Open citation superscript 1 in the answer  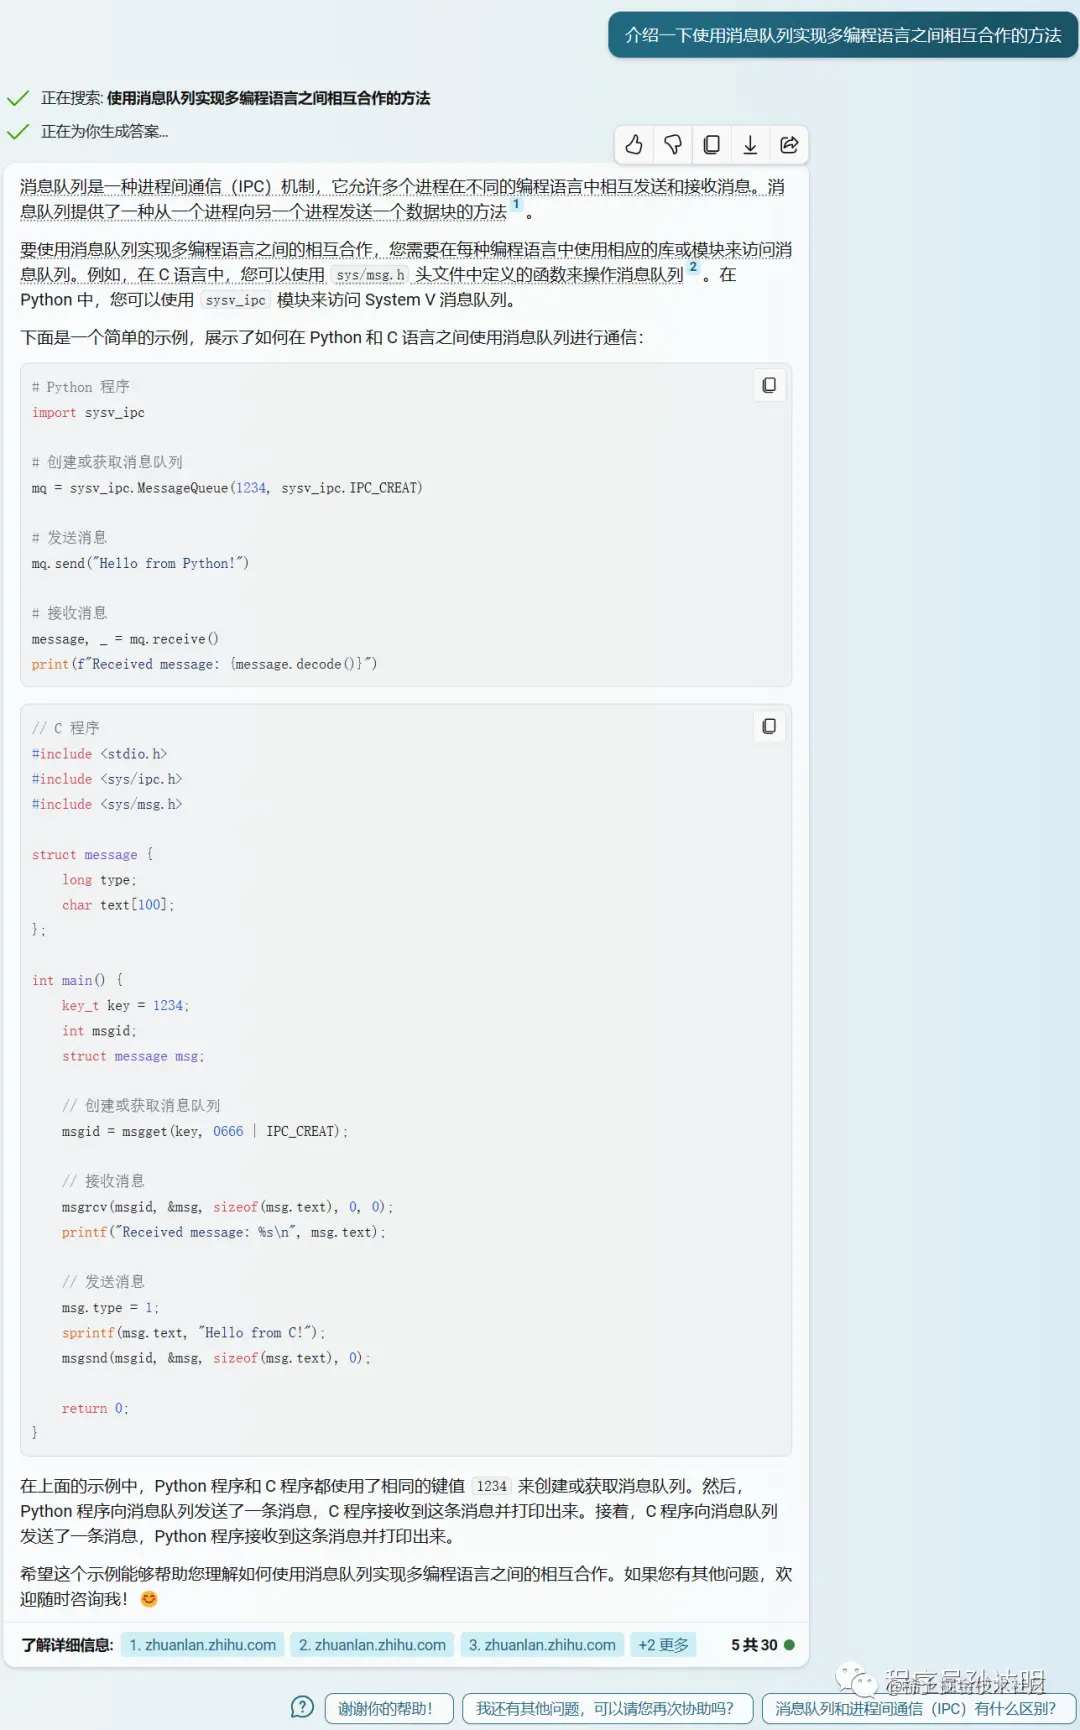coord(516,204)
